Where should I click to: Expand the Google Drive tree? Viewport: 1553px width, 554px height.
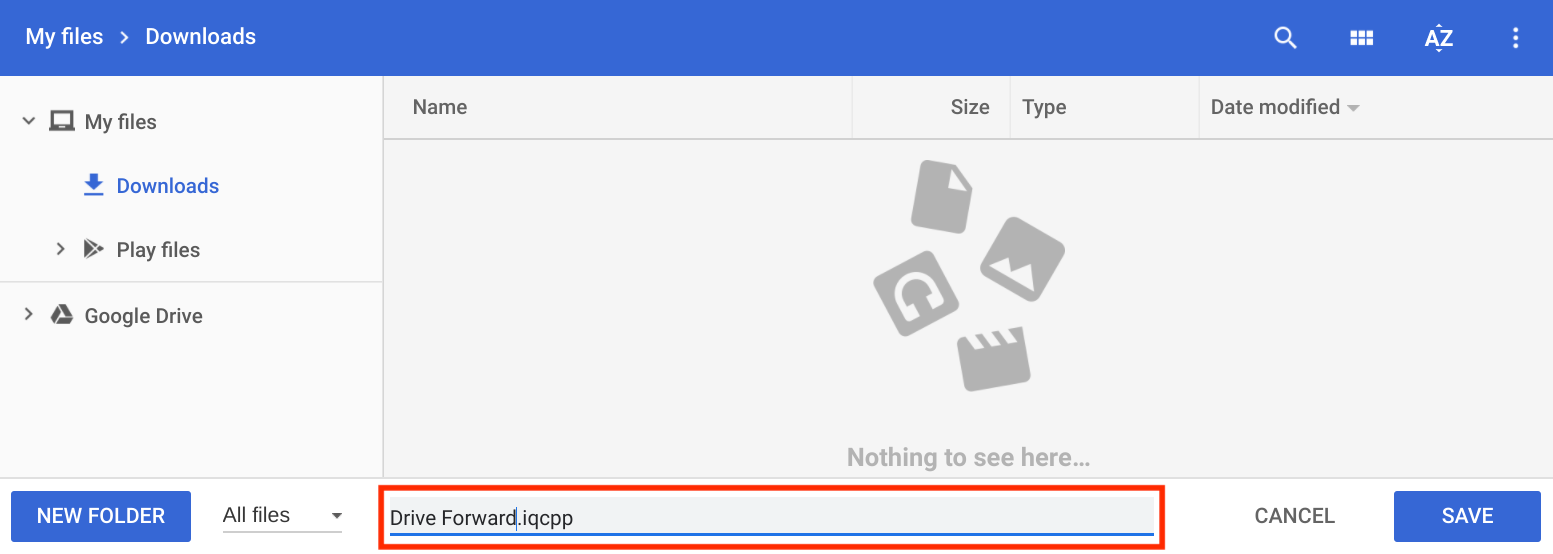pos(28,315)
